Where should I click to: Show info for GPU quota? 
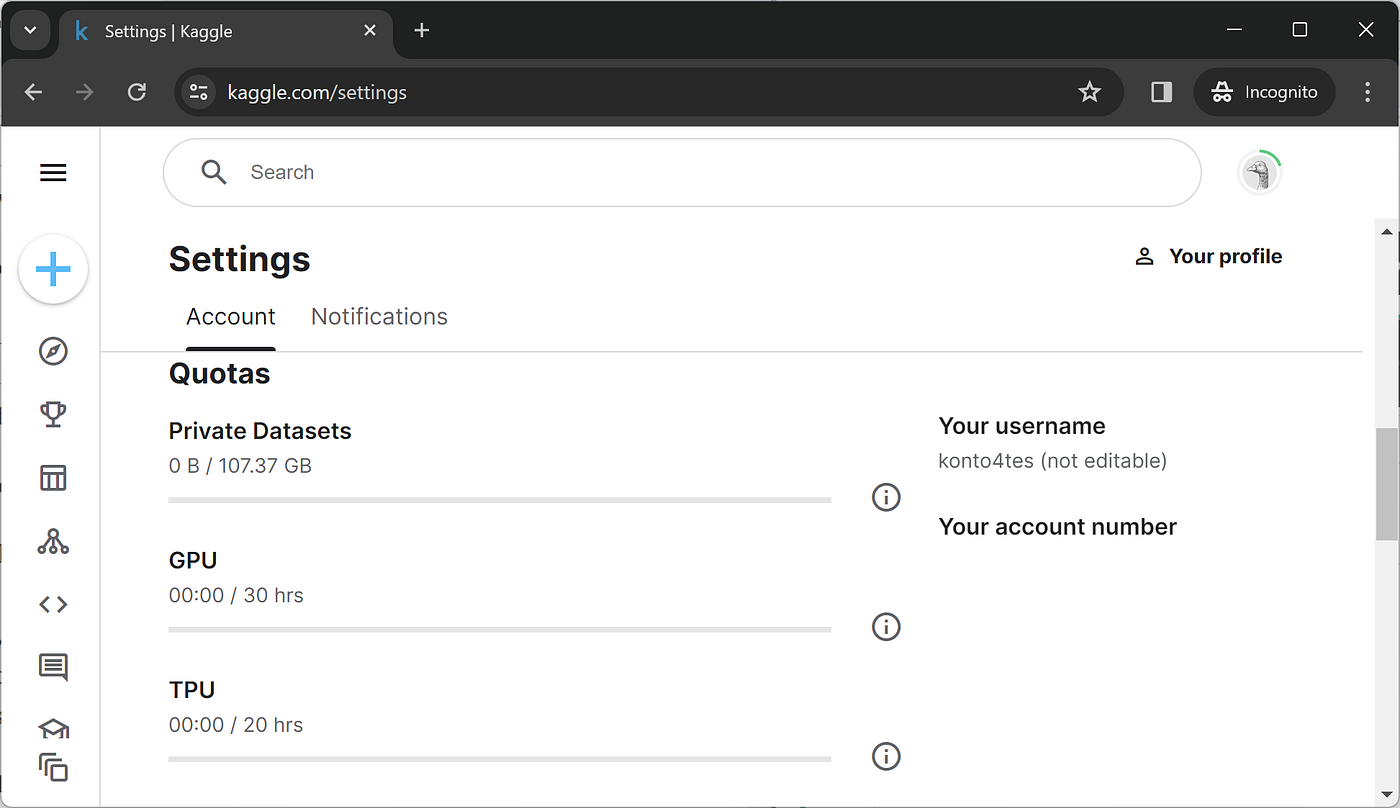[886, 627]
